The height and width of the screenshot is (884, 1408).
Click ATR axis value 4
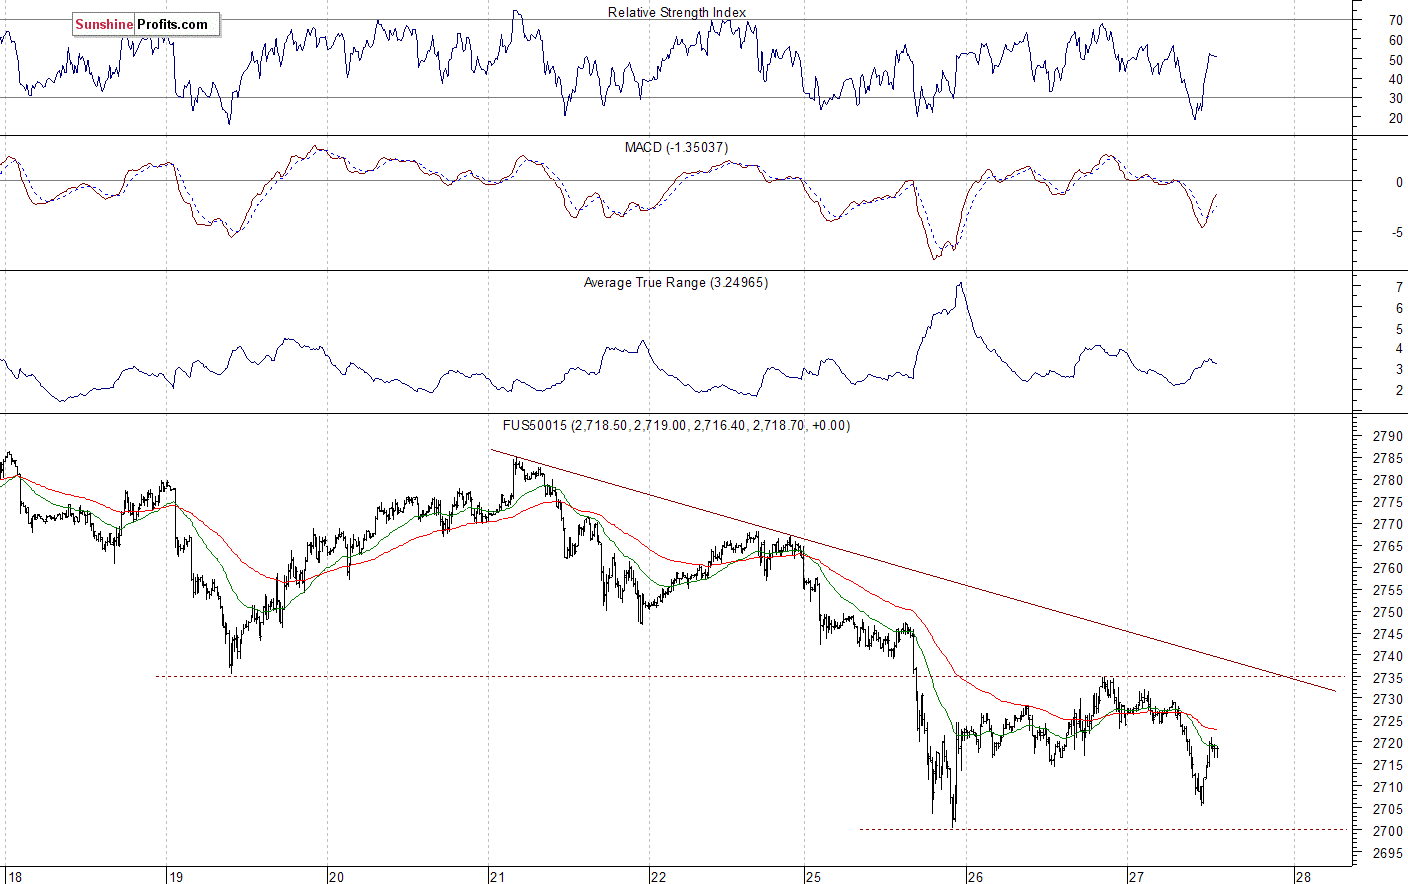click(x=1399, y=349)
